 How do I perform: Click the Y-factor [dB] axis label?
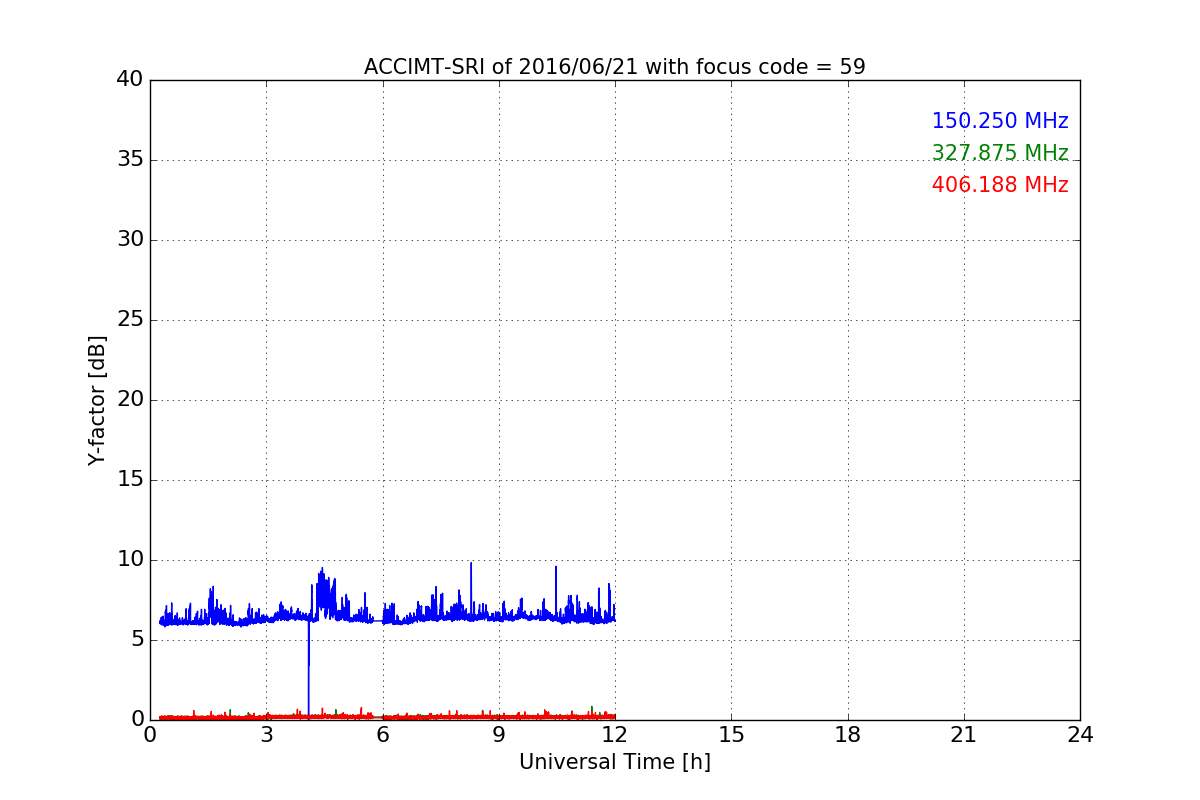click(97, 400)
